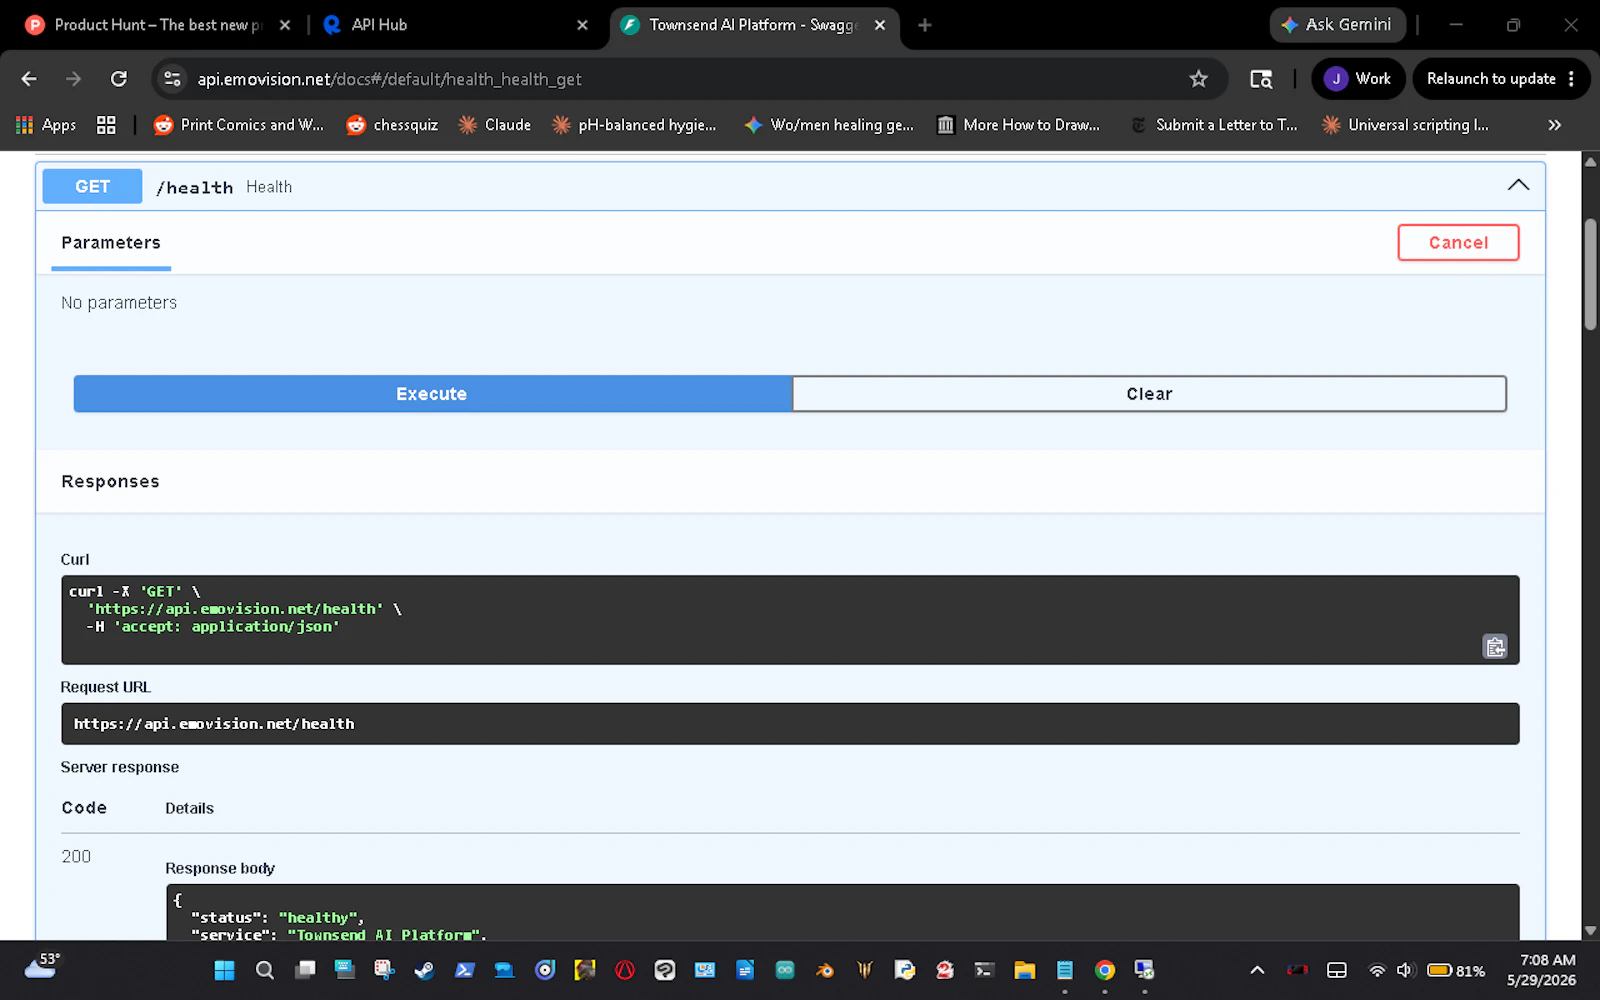
Task: Open volume control in system tray
Action: click(x=1404, y=970)
